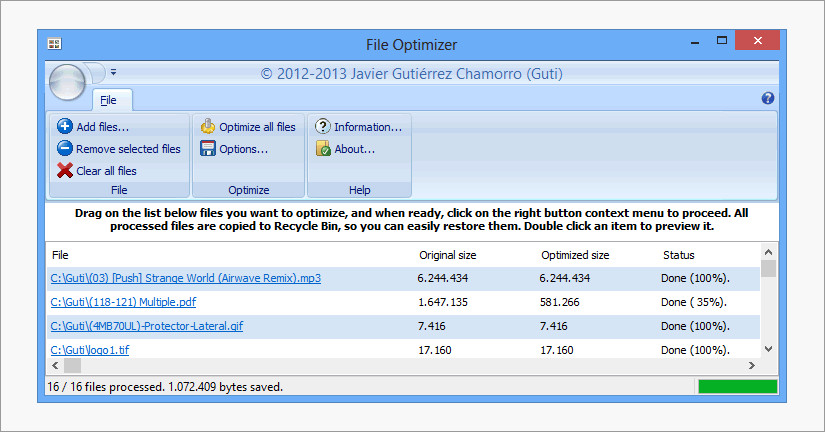This screenshot has height=432, width=825.
Task: Click the Optimized size column header
Action: (x=574, y=255)
